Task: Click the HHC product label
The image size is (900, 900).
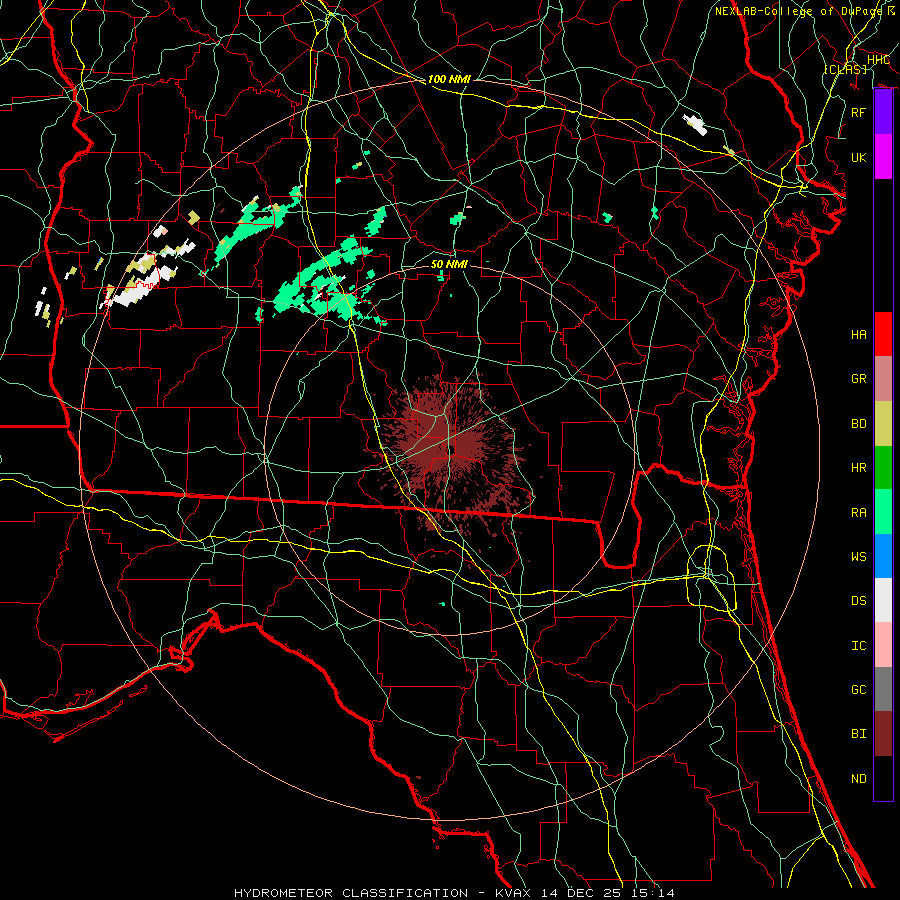Action: coord(878,59)
